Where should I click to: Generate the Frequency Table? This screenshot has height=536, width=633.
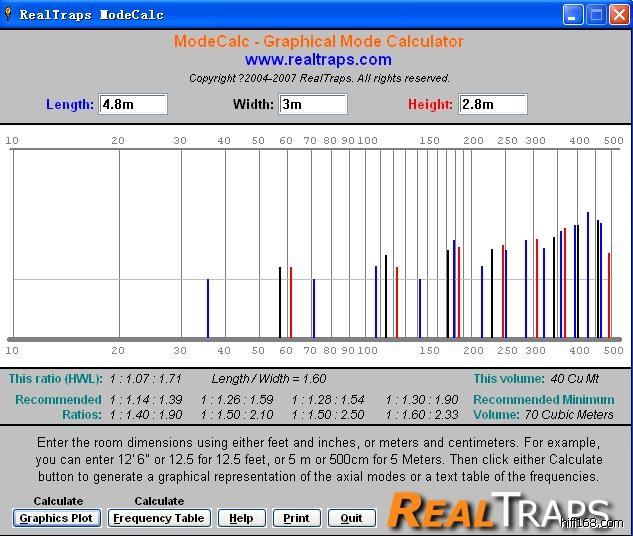point(160,518)
